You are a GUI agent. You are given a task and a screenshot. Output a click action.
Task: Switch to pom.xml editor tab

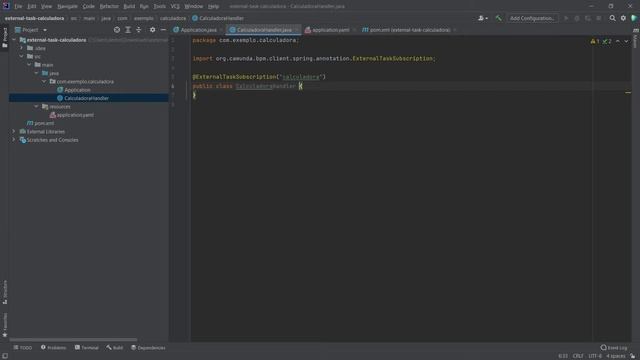click(x=409, y=30)
